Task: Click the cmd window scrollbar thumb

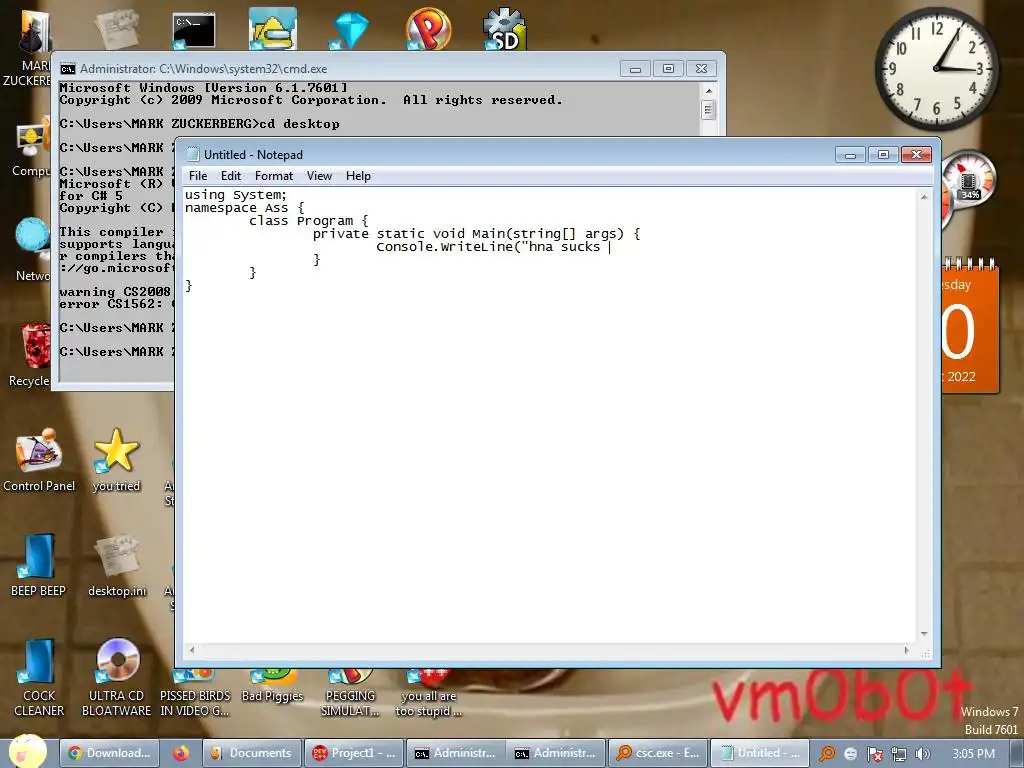Action: pos(709,109)
